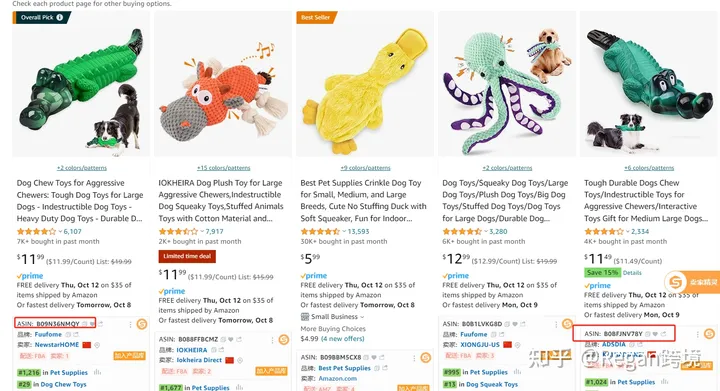Viewport: 720px width, 391px height.
Task: Open the Dog Chew Toys category link
Action: point(63,384)
